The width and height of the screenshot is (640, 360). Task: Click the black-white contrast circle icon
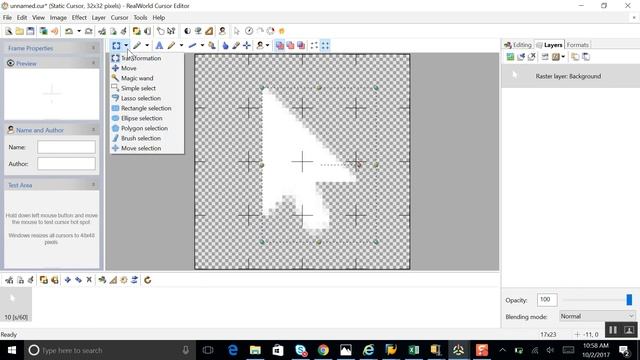pos(187,31)
